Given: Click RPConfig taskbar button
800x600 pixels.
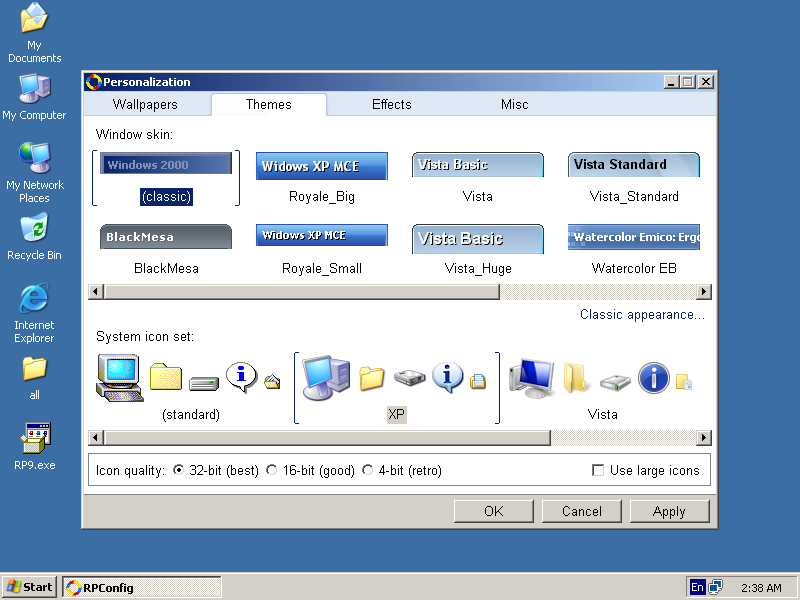Looking at the screenshot, I should [142, 587].
